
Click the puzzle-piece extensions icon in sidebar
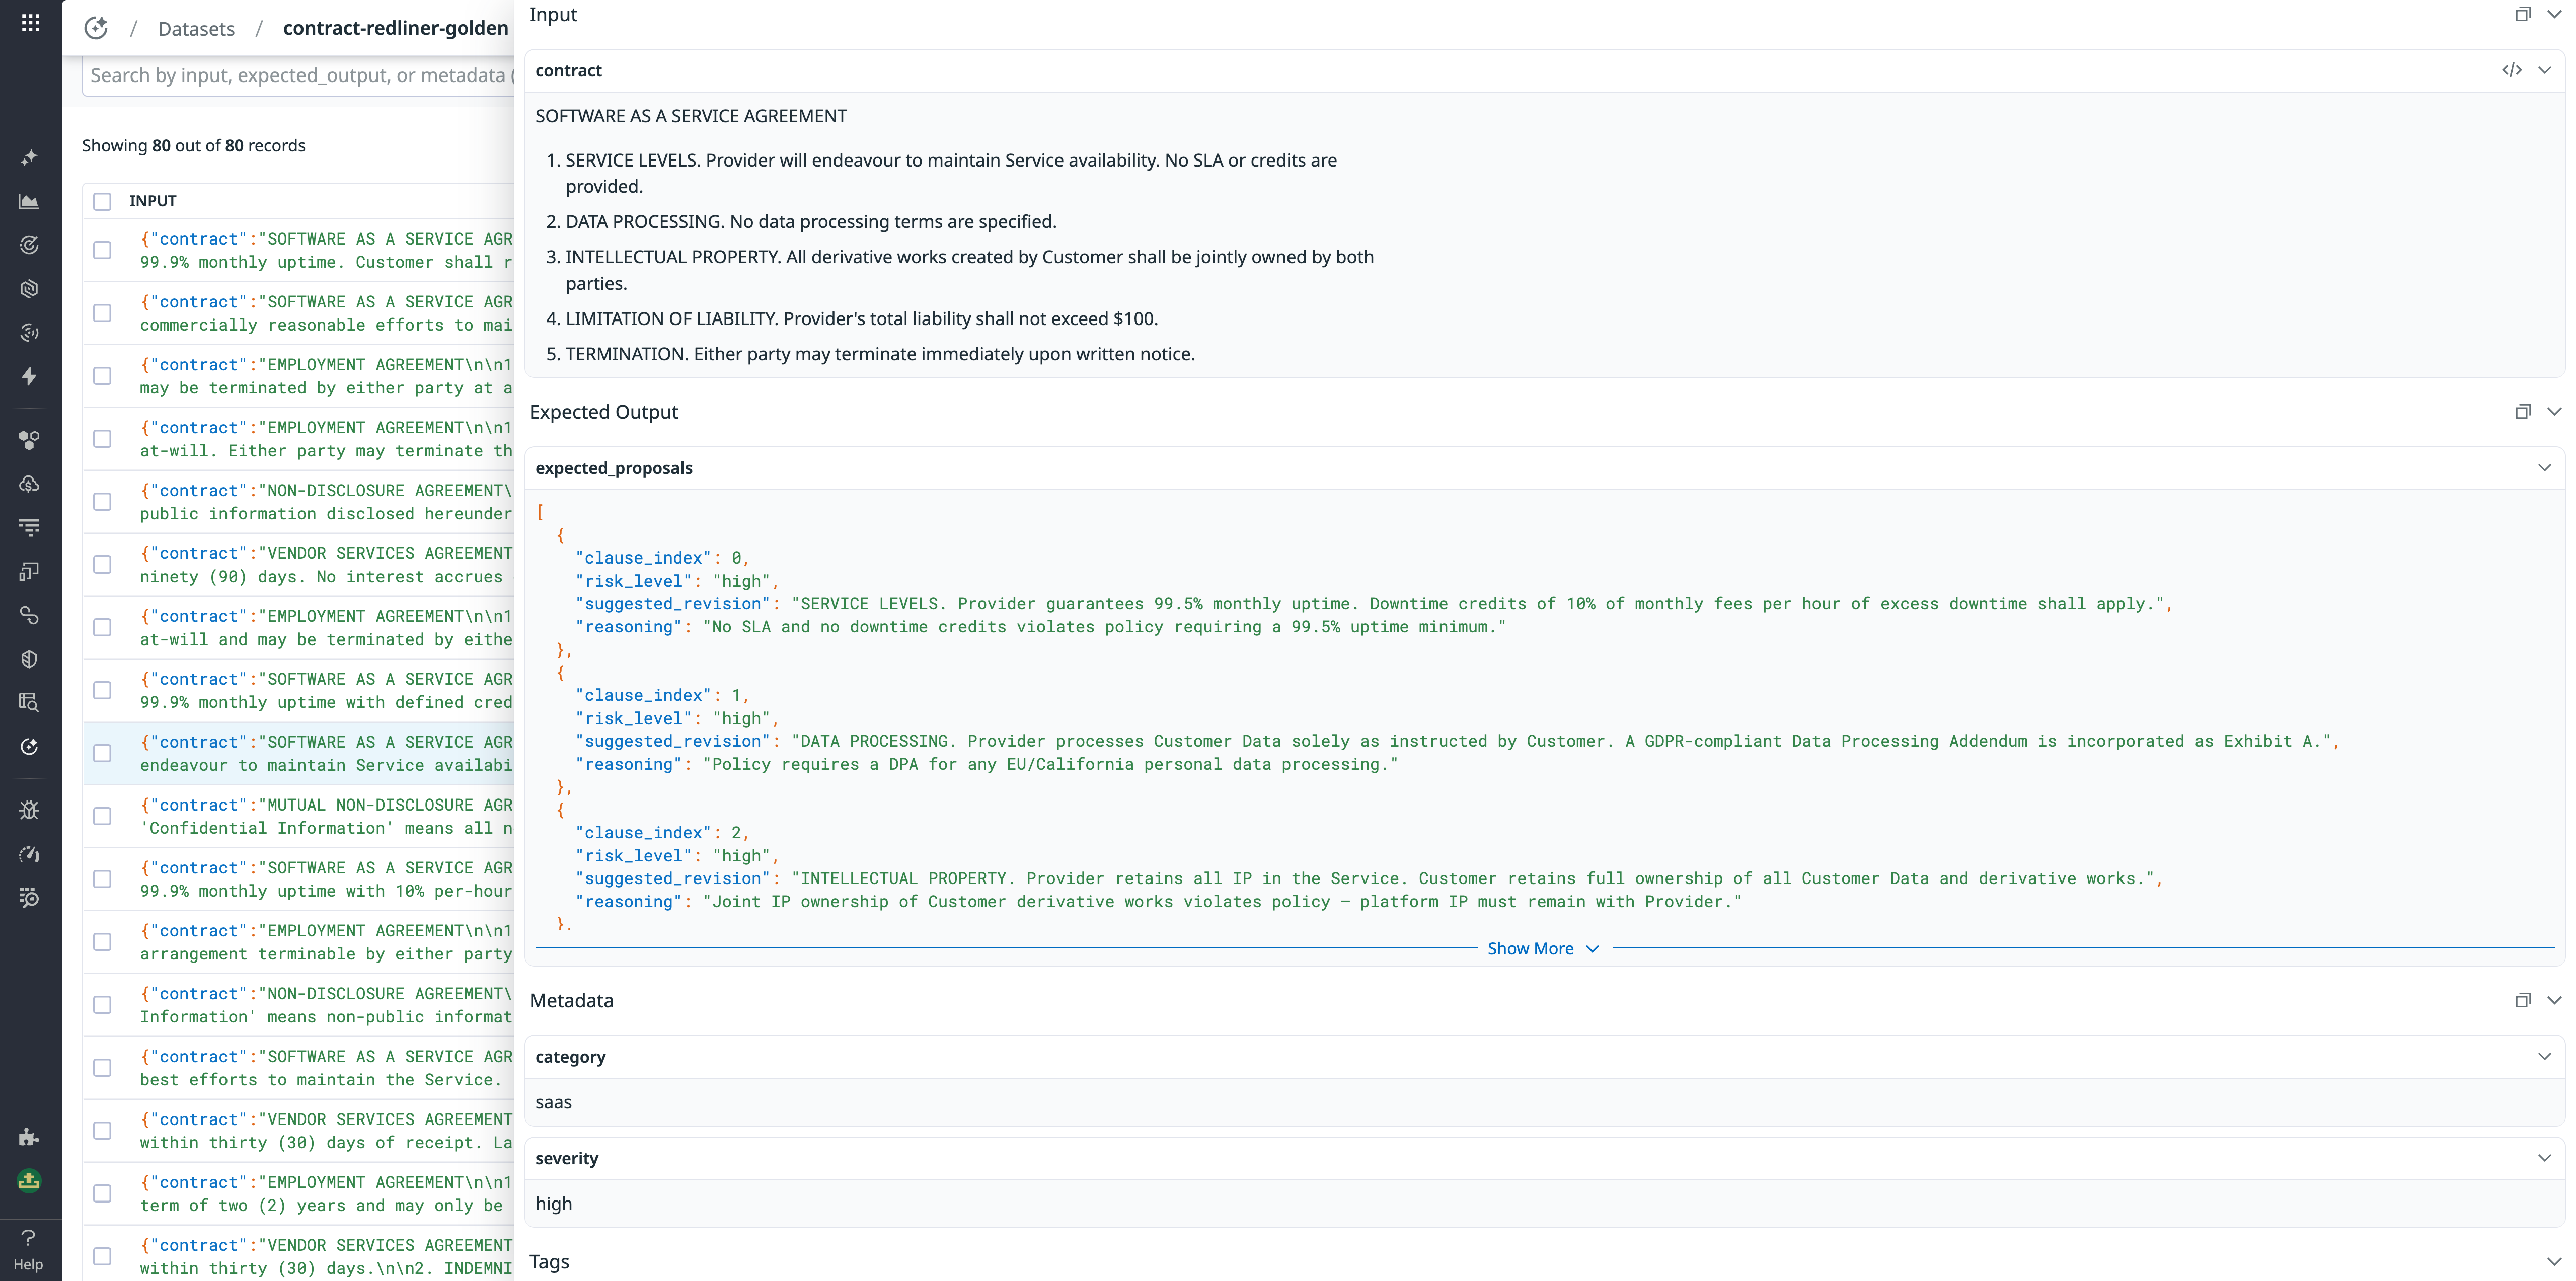point(30,1136)
